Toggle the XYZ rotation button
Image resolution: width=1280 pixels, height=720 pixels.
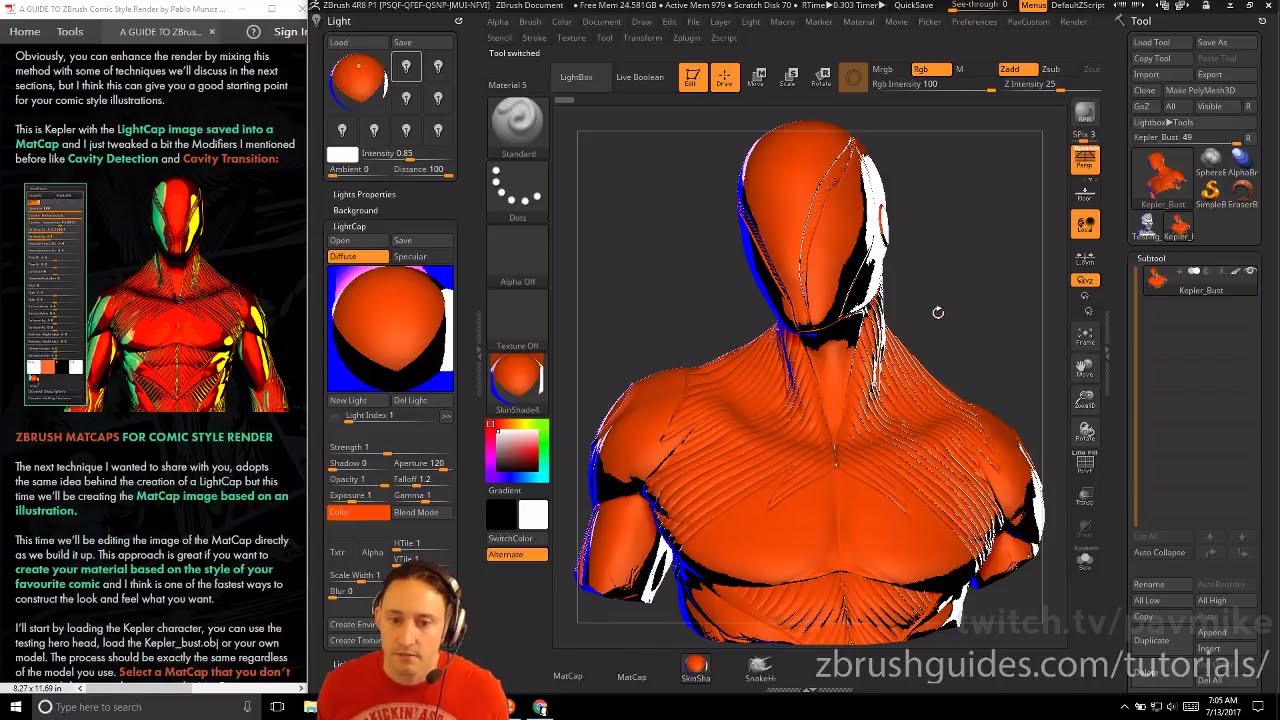coord(1085,281)
